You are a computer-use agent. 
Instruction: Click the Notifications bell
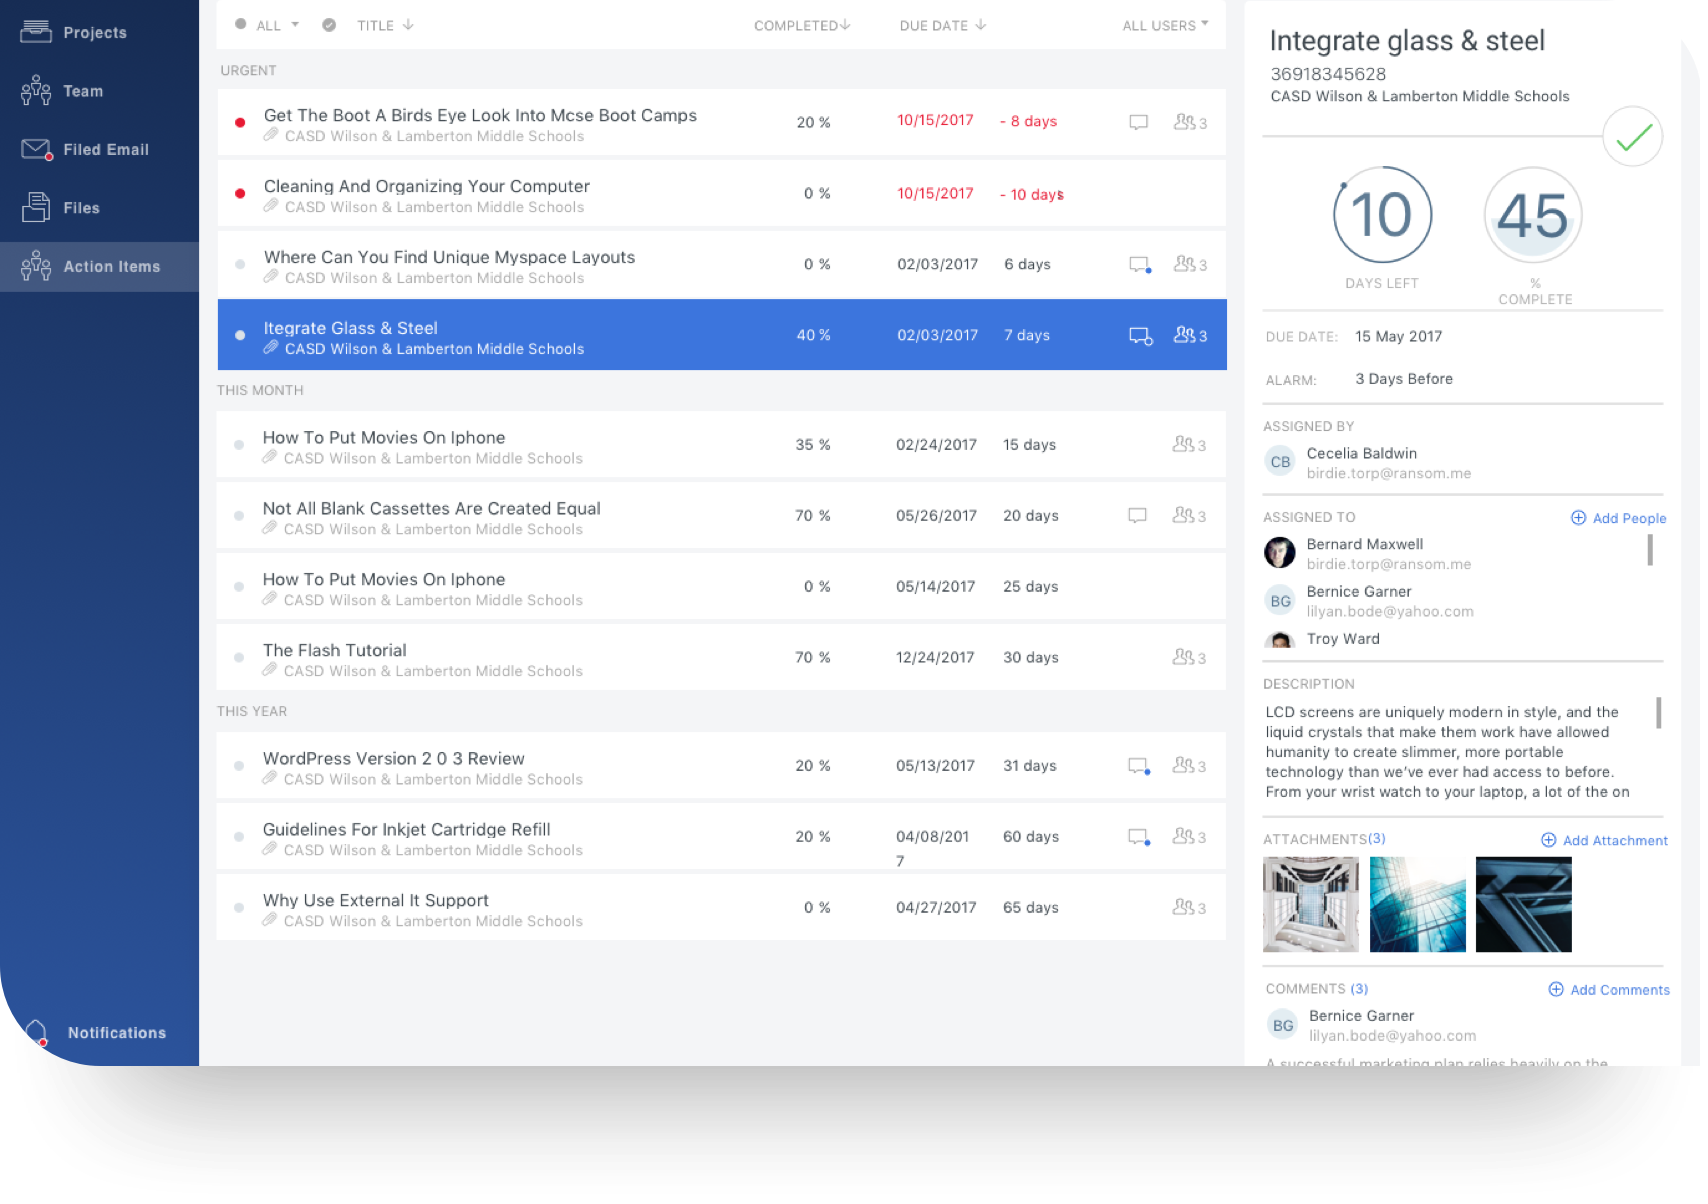(38, 1032)
